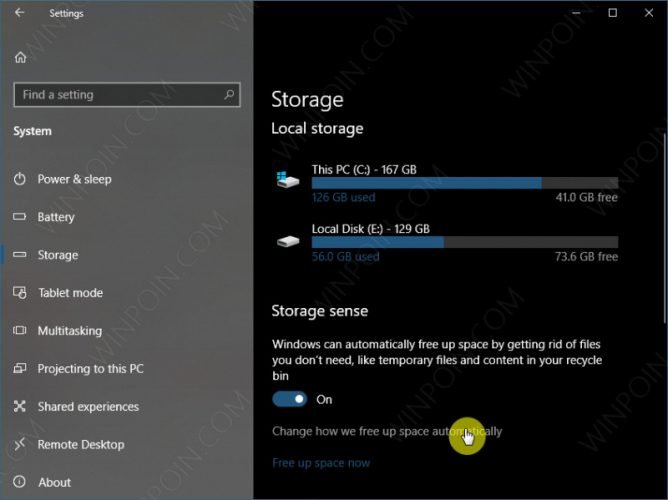This screenshot has height=500, width=668.
Task: Open the Storage settings page
Action: coord(58,255)
